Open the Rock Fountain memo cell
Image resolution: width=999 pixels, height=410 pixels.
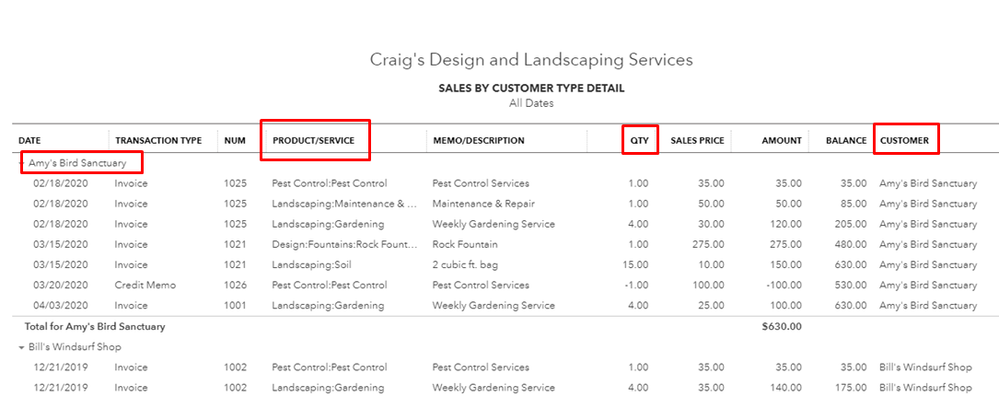[465, 244]
